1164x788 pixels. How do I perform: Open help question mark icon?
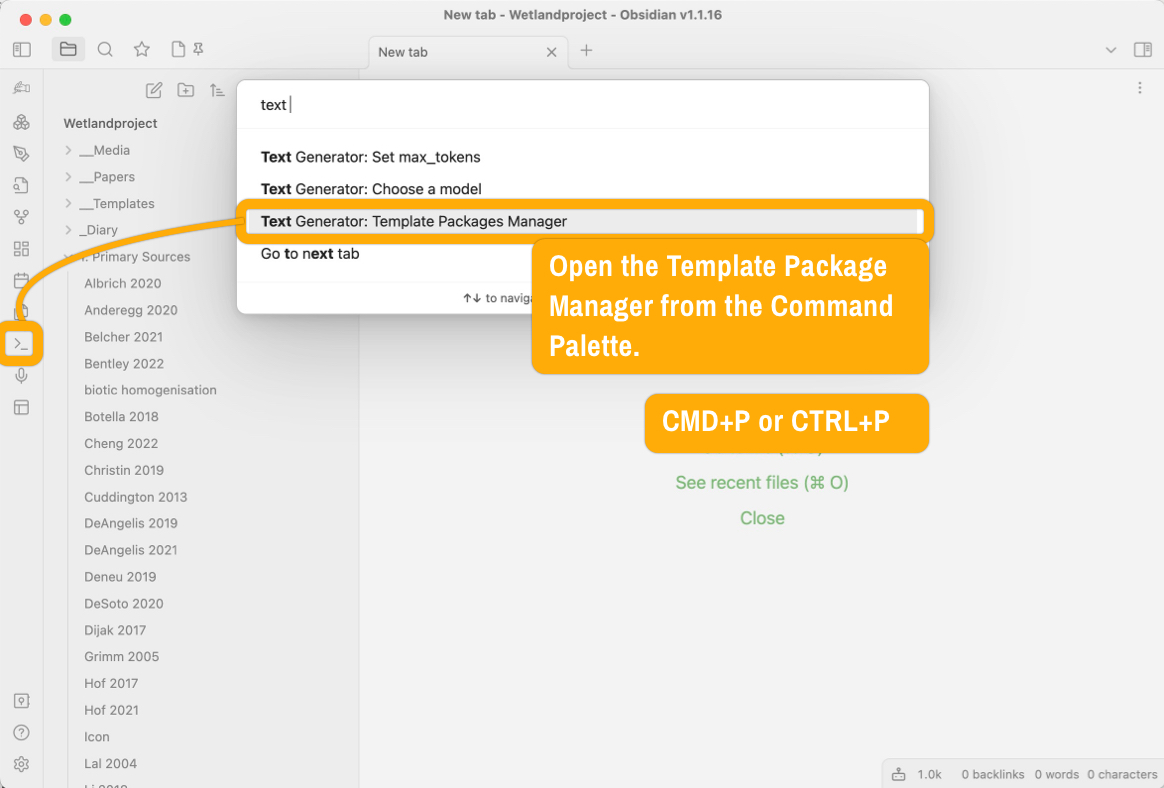pos(22,733)
